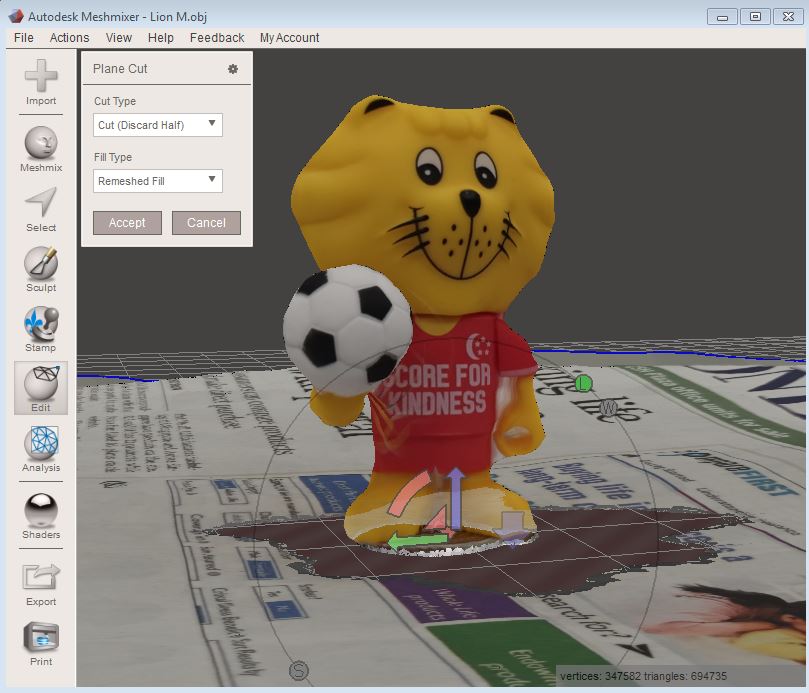The image size is (809, 693).
Task: Open the Import tool
Action: (x=41, y=83)
